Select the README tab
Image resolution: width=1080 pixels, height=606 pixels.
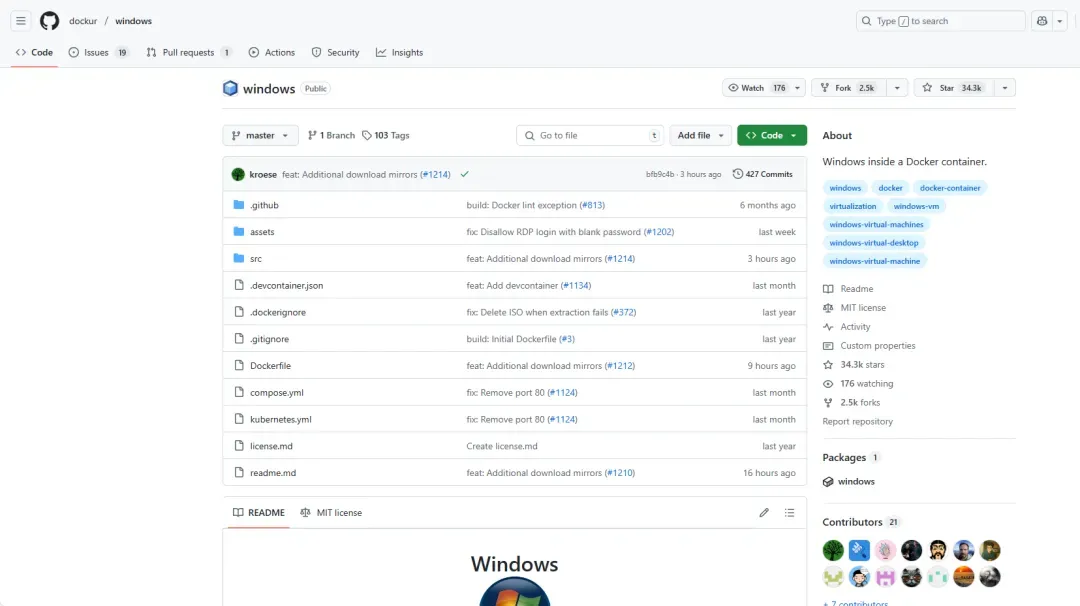[259, 513]
